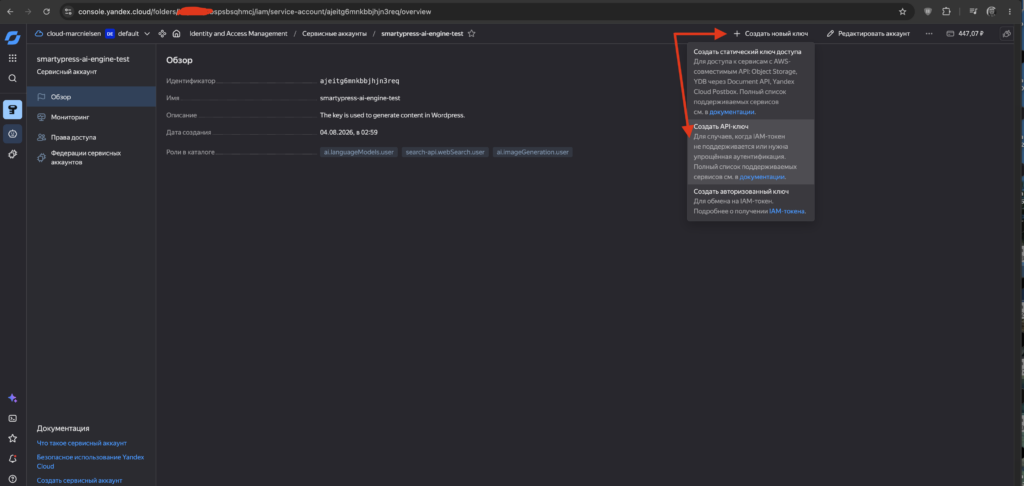Click the search-api.webSearch.user role tag
Viewport: 1024px width, 486px height.
pos(445,152)
